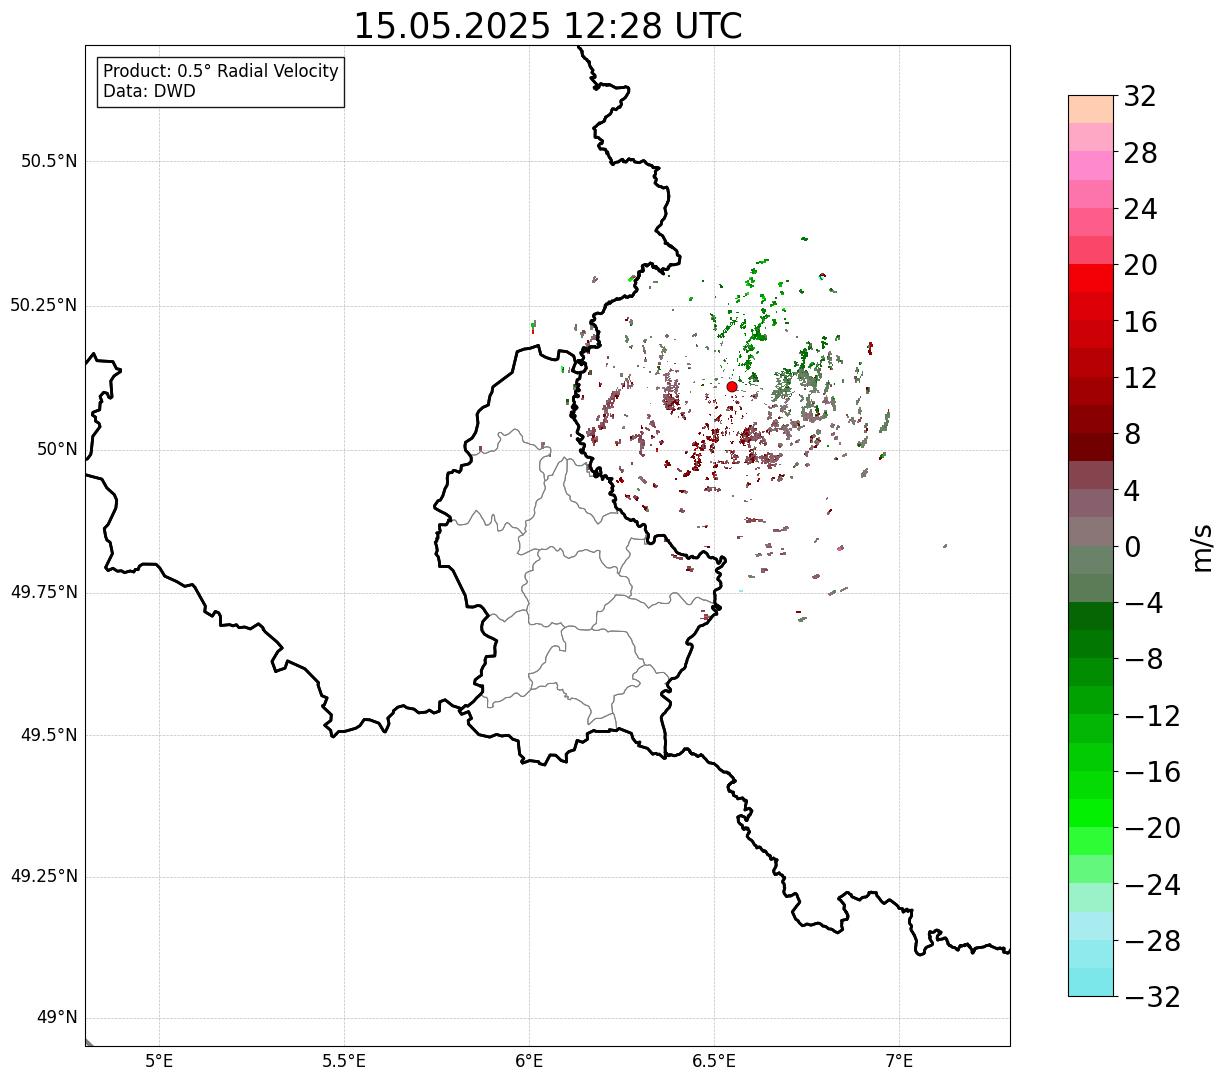Click the 6°E longitude label
Image resolution: width=1225 pixels, height=1081 pixels.
pyautogui.click(x=529, y=1061)
